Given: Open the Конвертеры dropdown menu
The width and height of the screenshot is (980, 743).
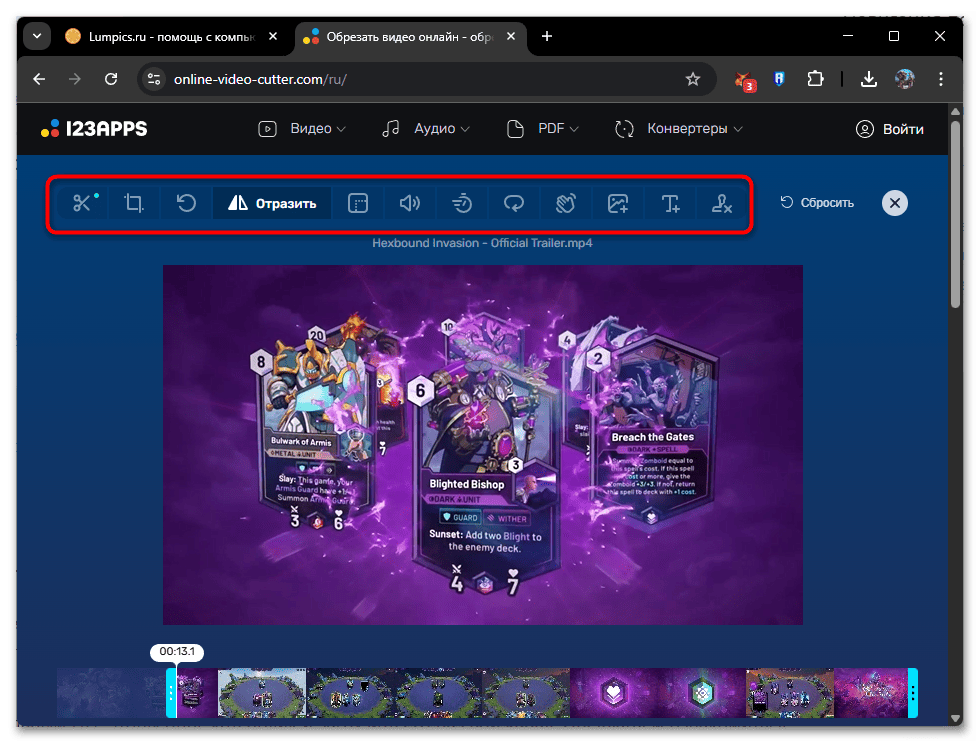Looking at the screenshot, I should tap(679, 129).
